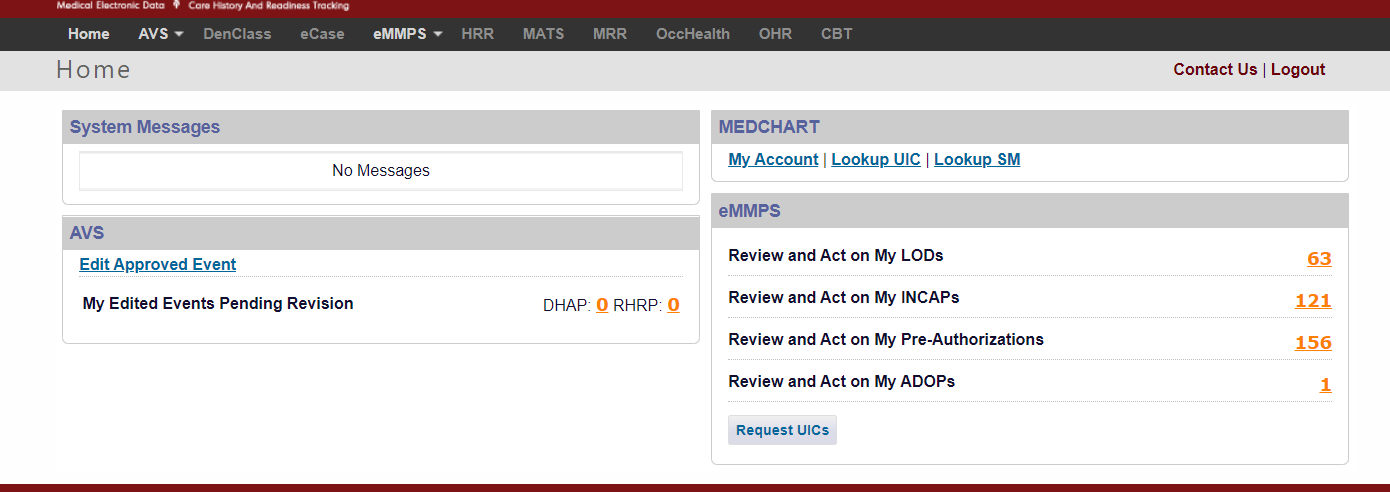This screenshot has width=1390, height=492.
Task: Expand the AVS dropdown arrow
Action: point(179,34)
